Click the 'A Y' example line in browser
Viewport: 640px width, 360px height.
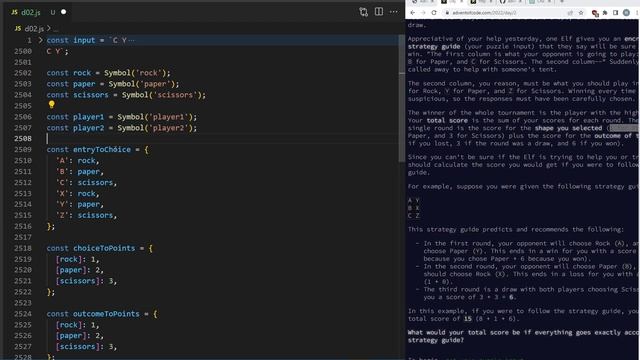pyautogui.click(x=413, y=200)
